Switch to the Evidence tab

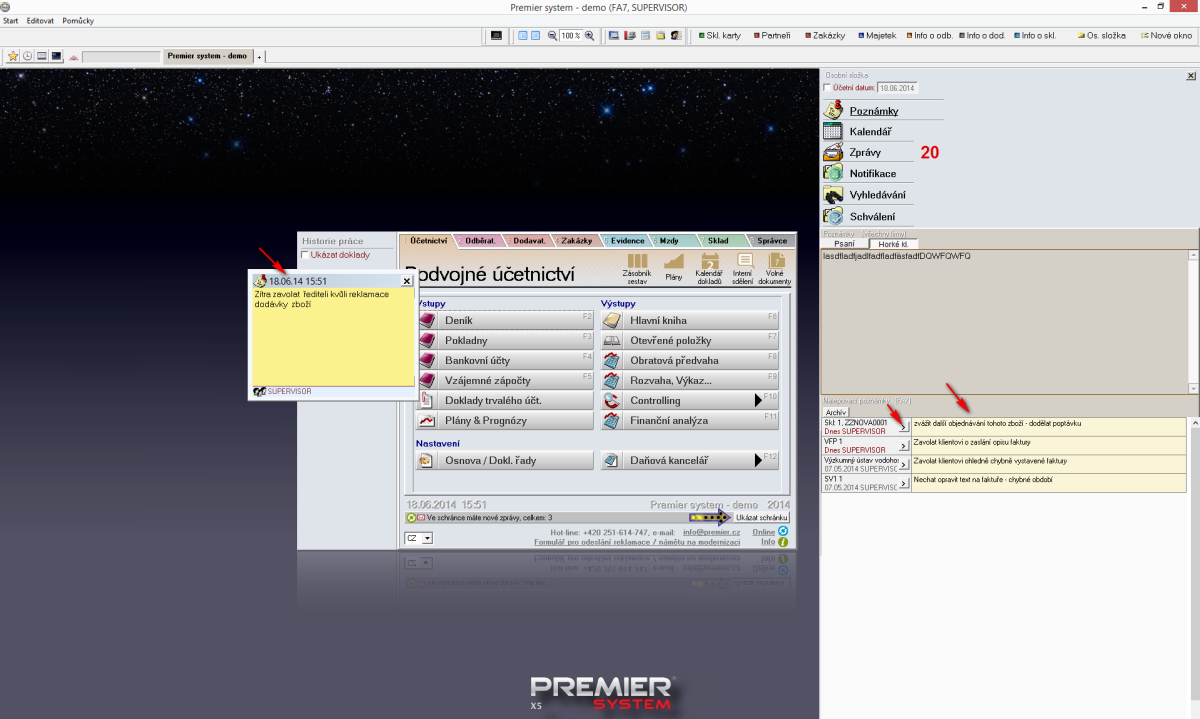[x=628, y=241]
